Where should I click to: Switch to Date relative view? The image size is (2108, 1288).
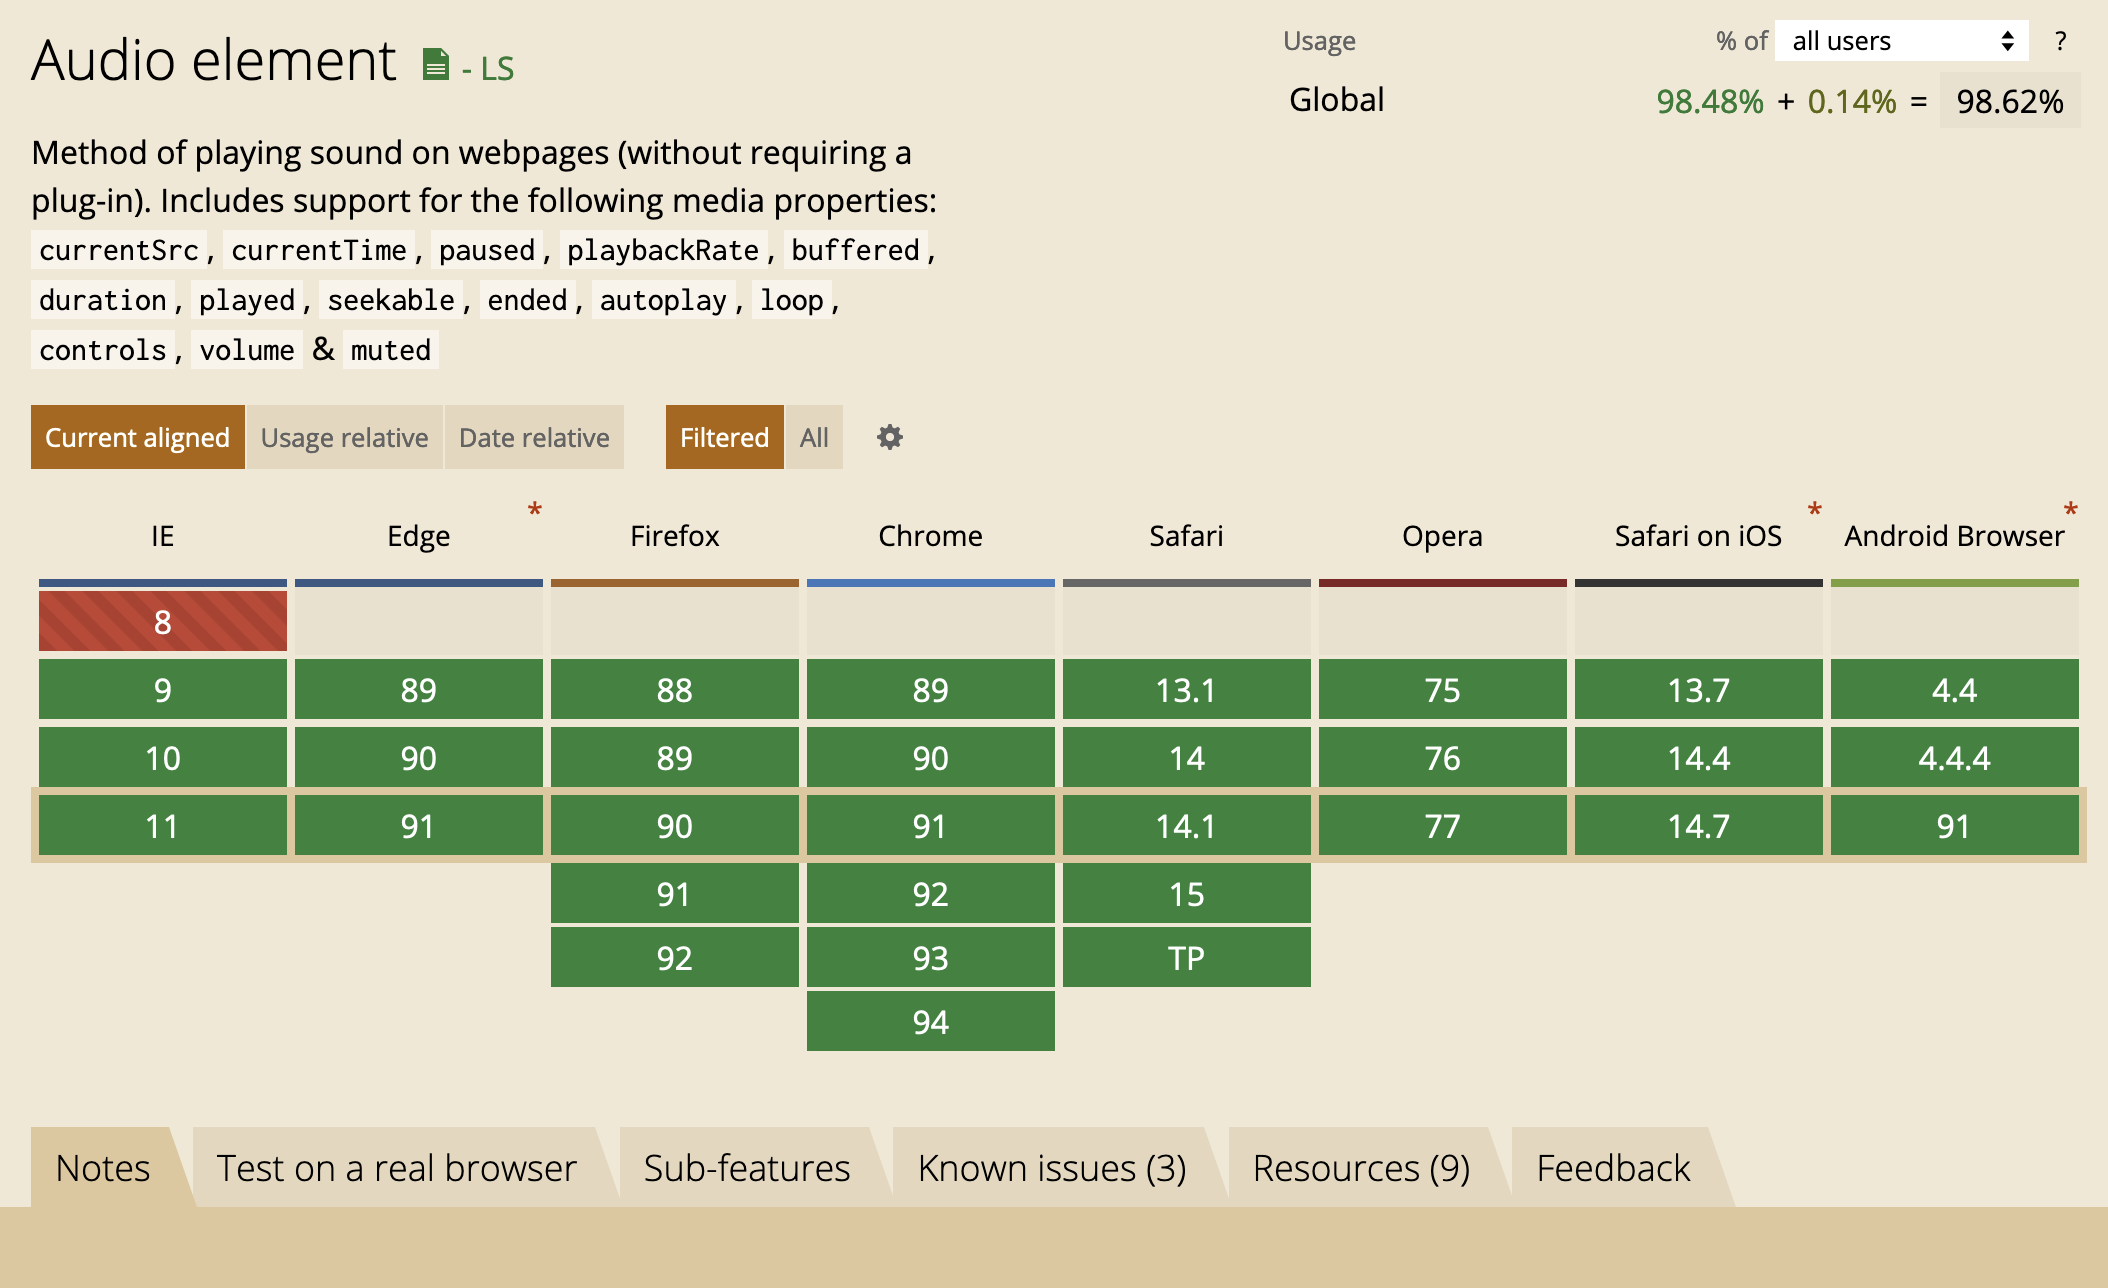[x=534, y=437]
